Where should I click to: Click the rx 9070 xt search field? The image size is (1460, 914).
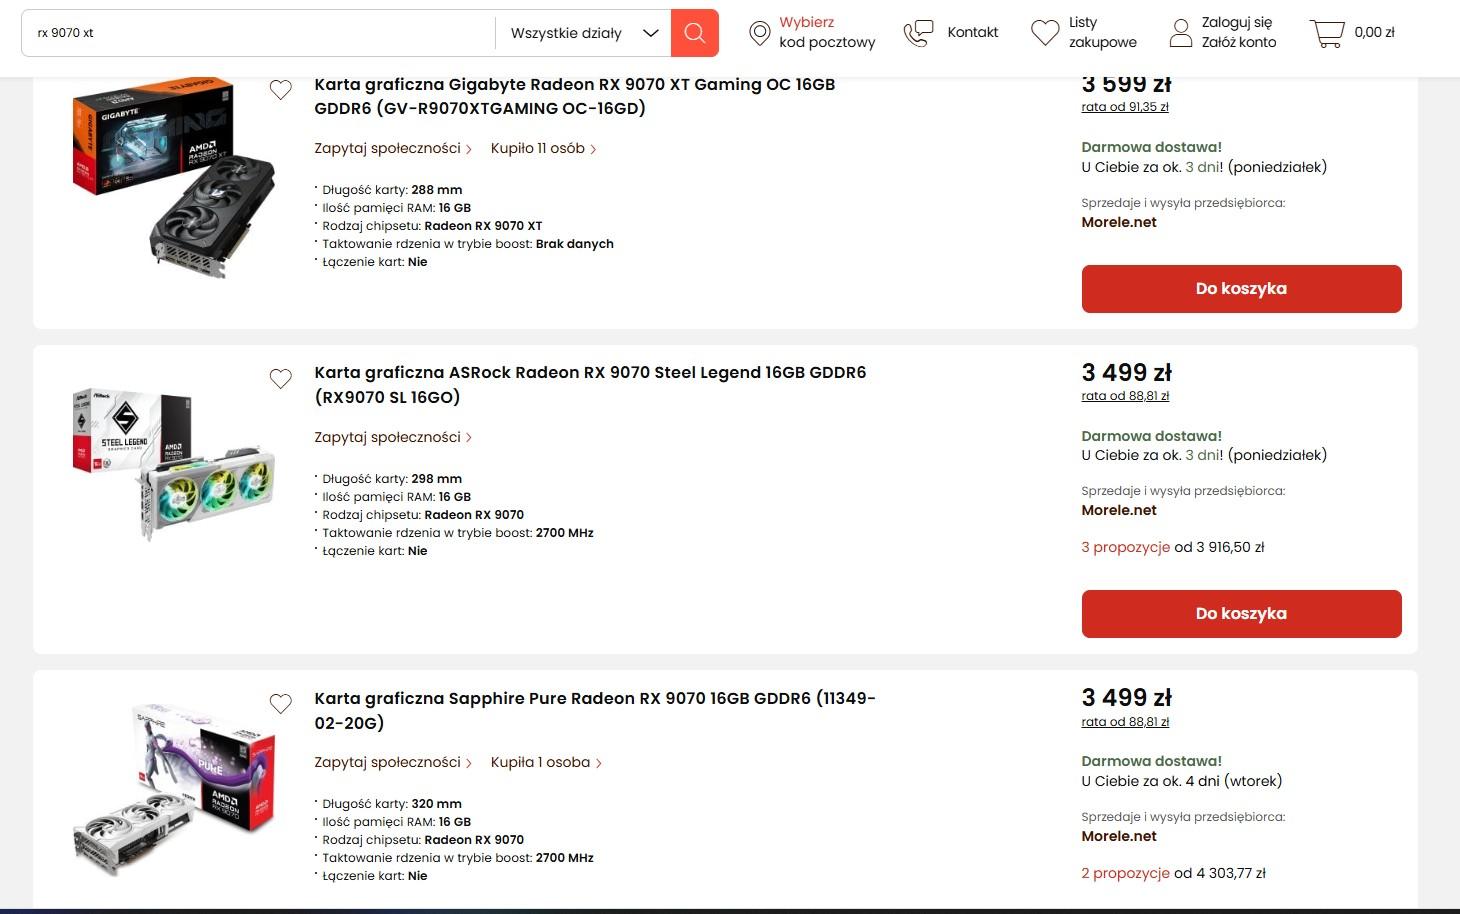coord(260,33)
